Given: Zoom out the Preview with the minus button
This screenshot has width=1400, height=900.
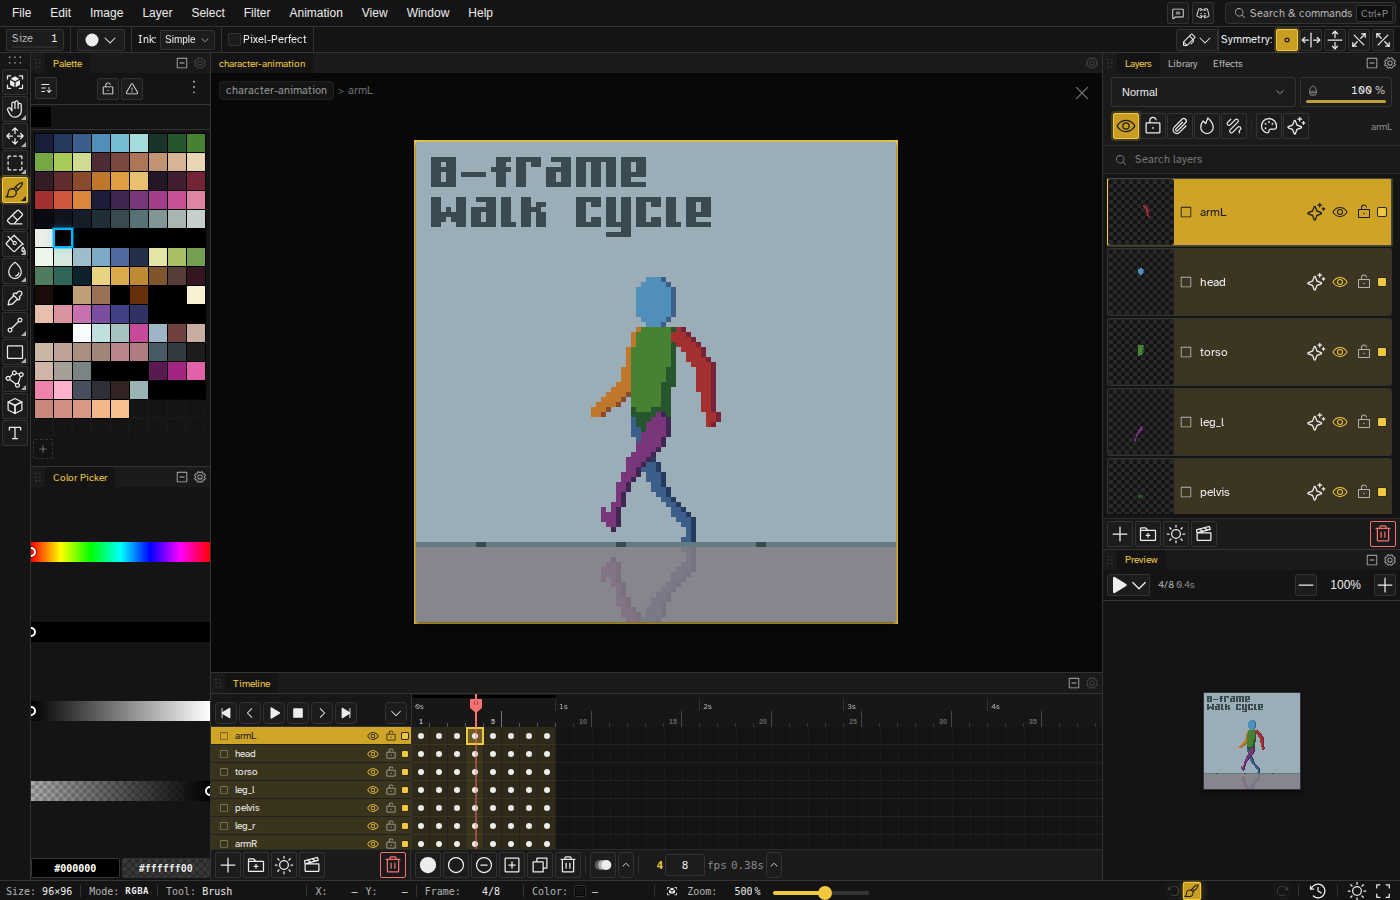Looking at the screenshot, I should 1306,585.
